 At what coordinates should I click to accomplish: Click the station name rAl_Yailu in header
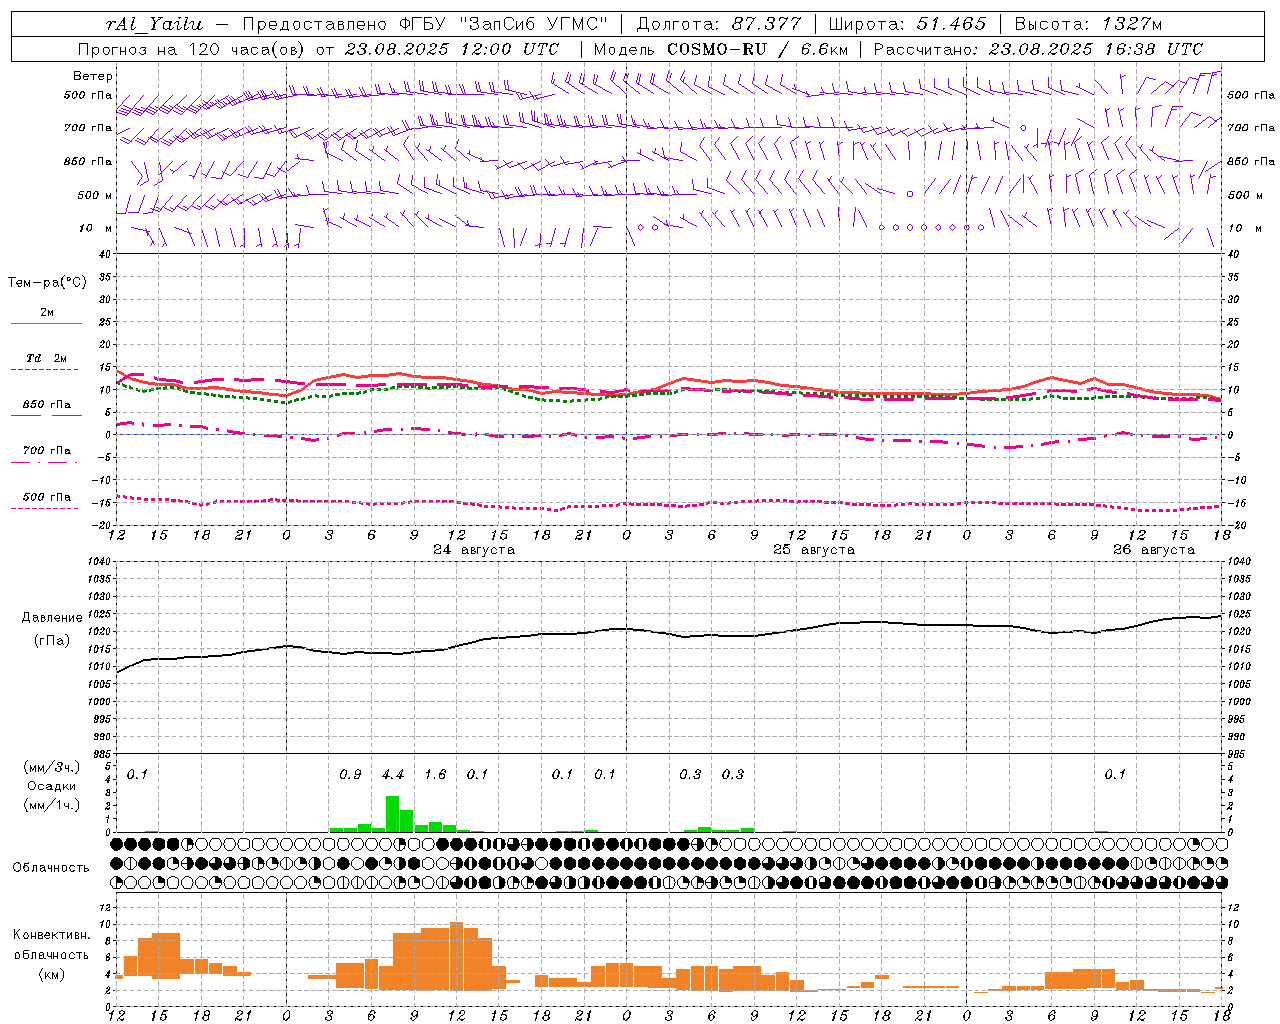[x=154, y=24]
